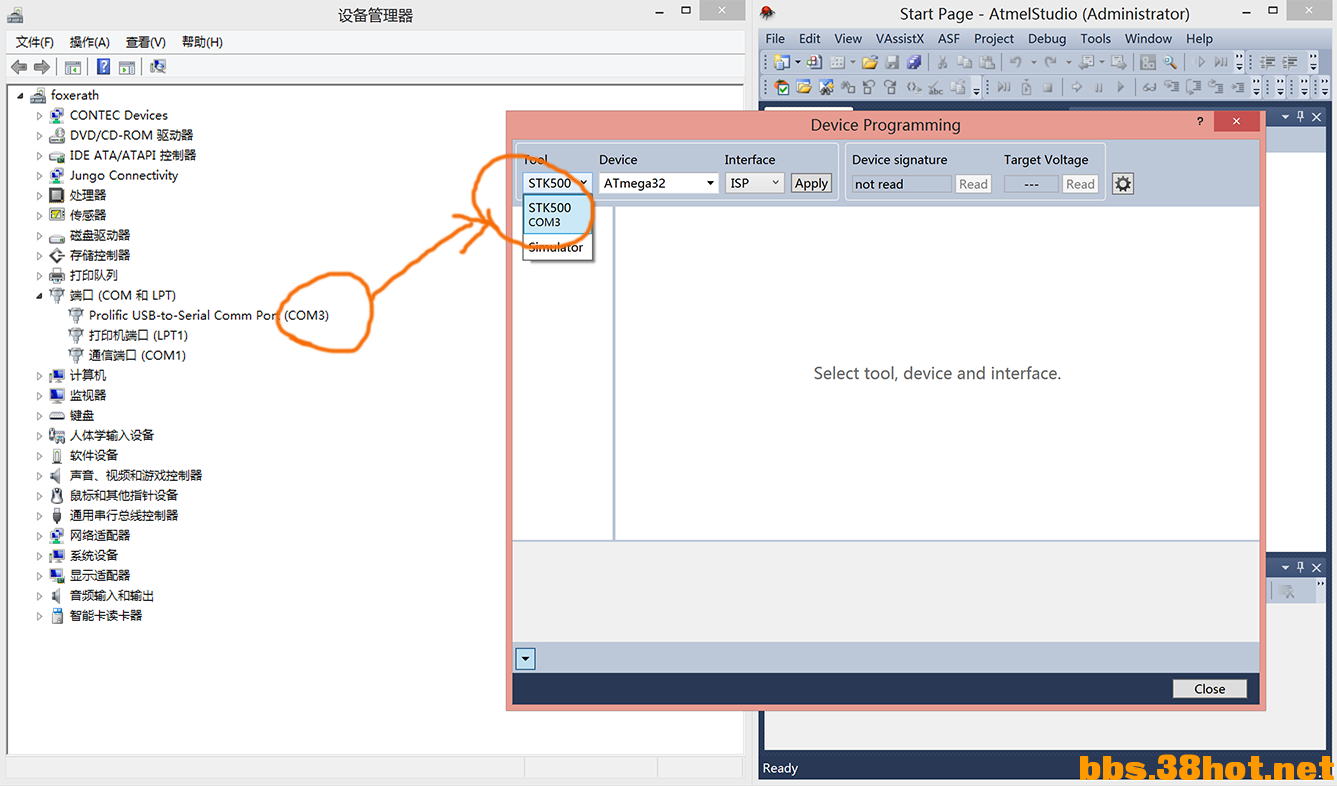Expand the 网络适配器 node
1337x786 pixels.
coord(40,535)
